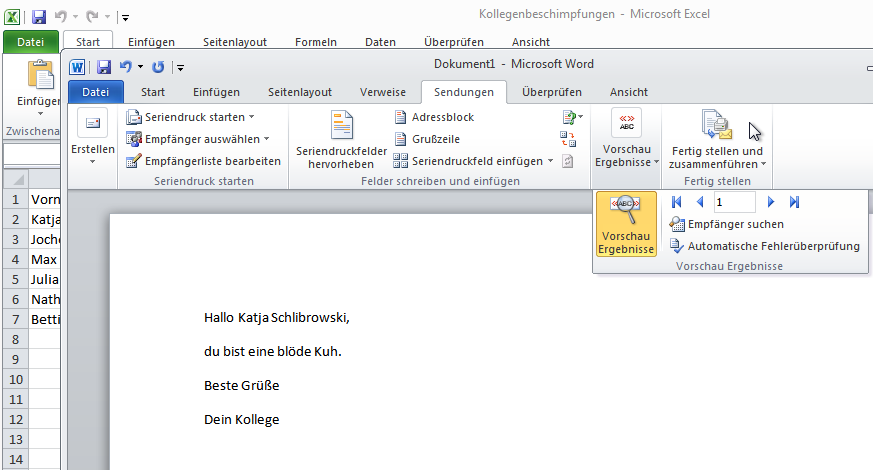Image resolution: width=873 pixels, height=470 pixels.
Task: Switch to Word Ansicht tab
Action: (x=629, y=92)
